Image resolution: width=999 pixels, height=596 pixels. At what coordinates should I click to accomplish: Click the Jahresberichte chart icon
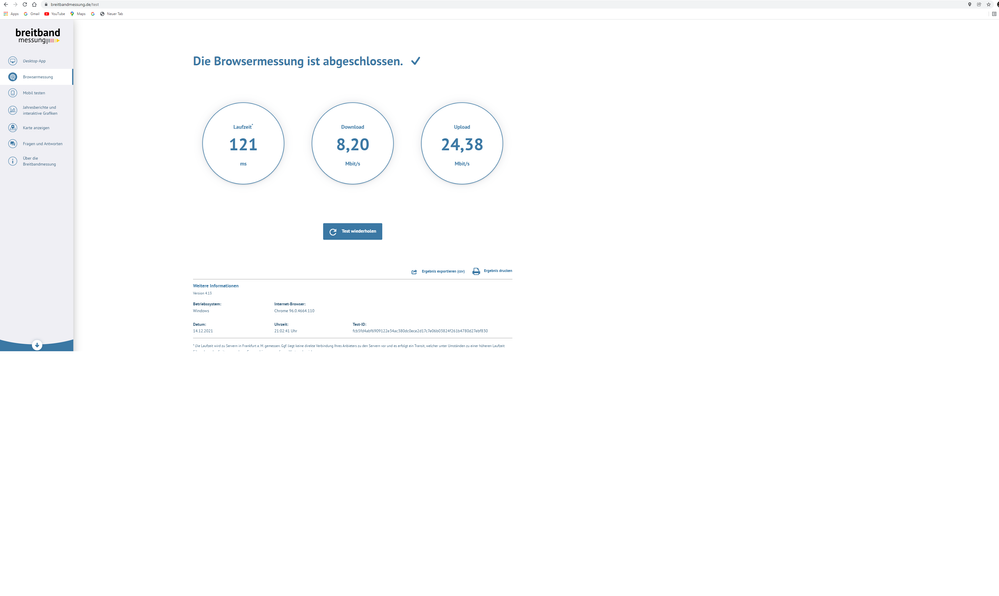point(13,110)
